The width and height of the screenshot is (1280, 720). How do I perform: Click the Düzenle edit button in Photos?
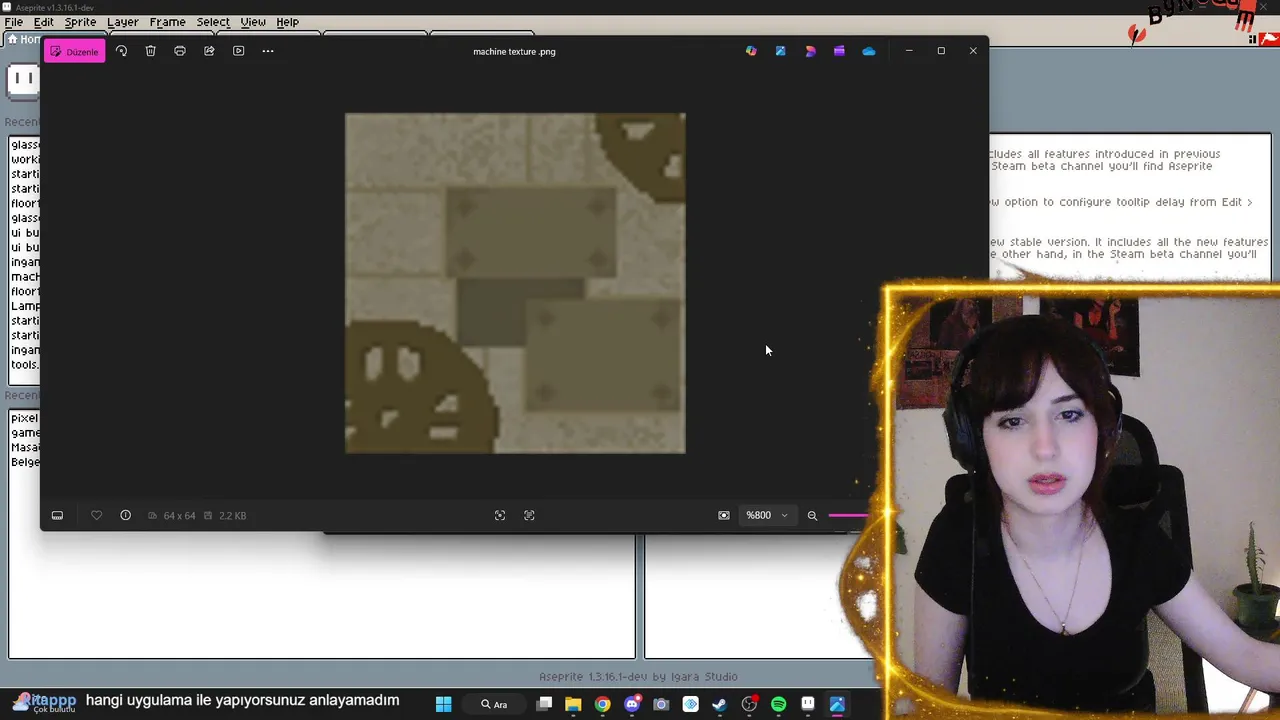(x=74, y=51)
